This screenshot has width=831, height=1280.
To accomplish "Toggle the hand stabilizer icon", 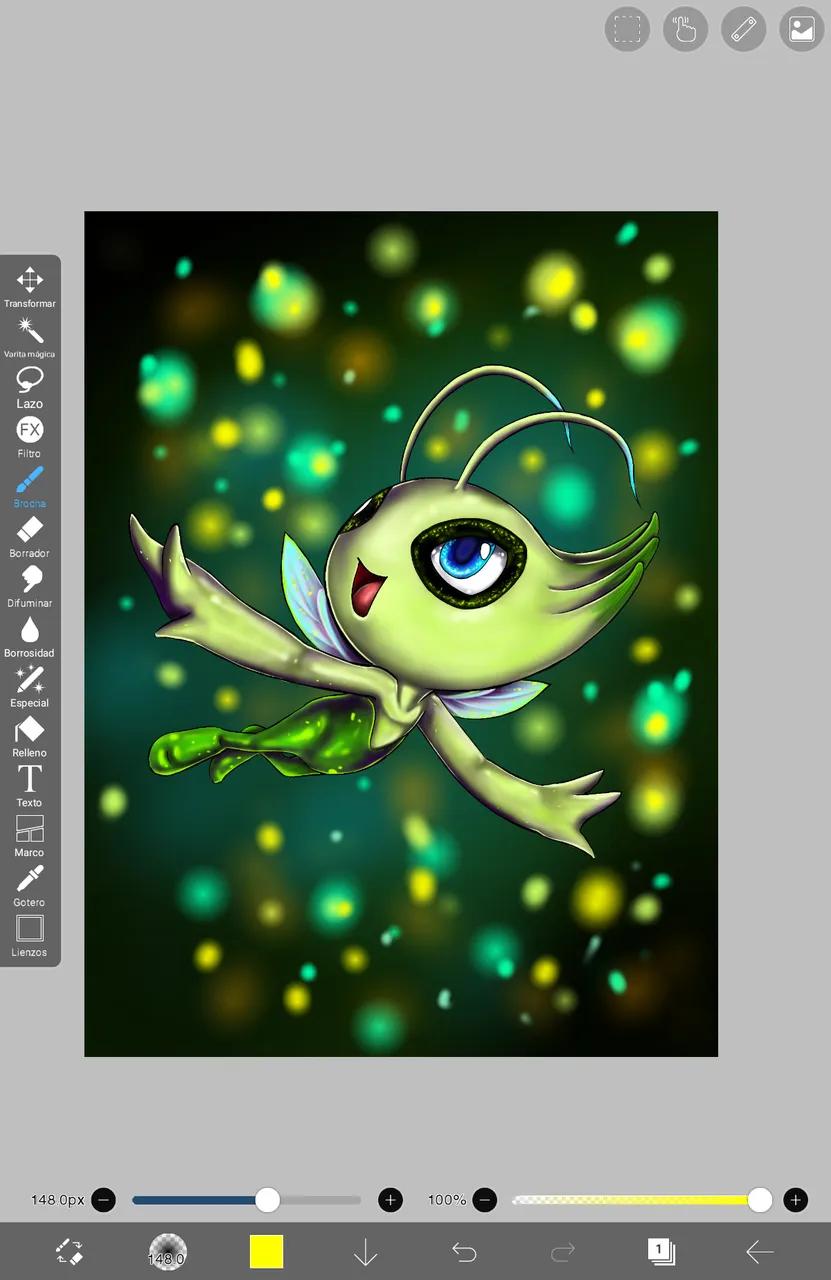I will coord(685,29).
